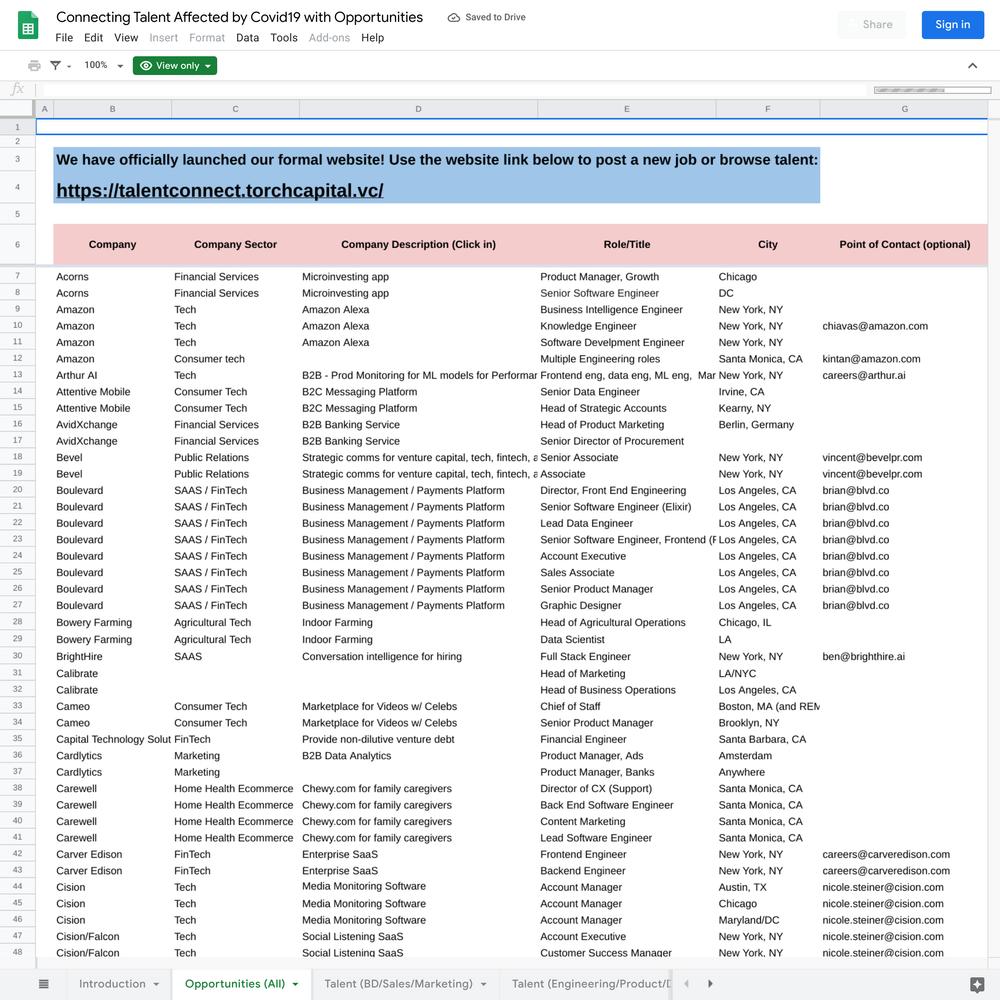Click the print icon in toolbar

pyautogui.click(x=34, y=66)
